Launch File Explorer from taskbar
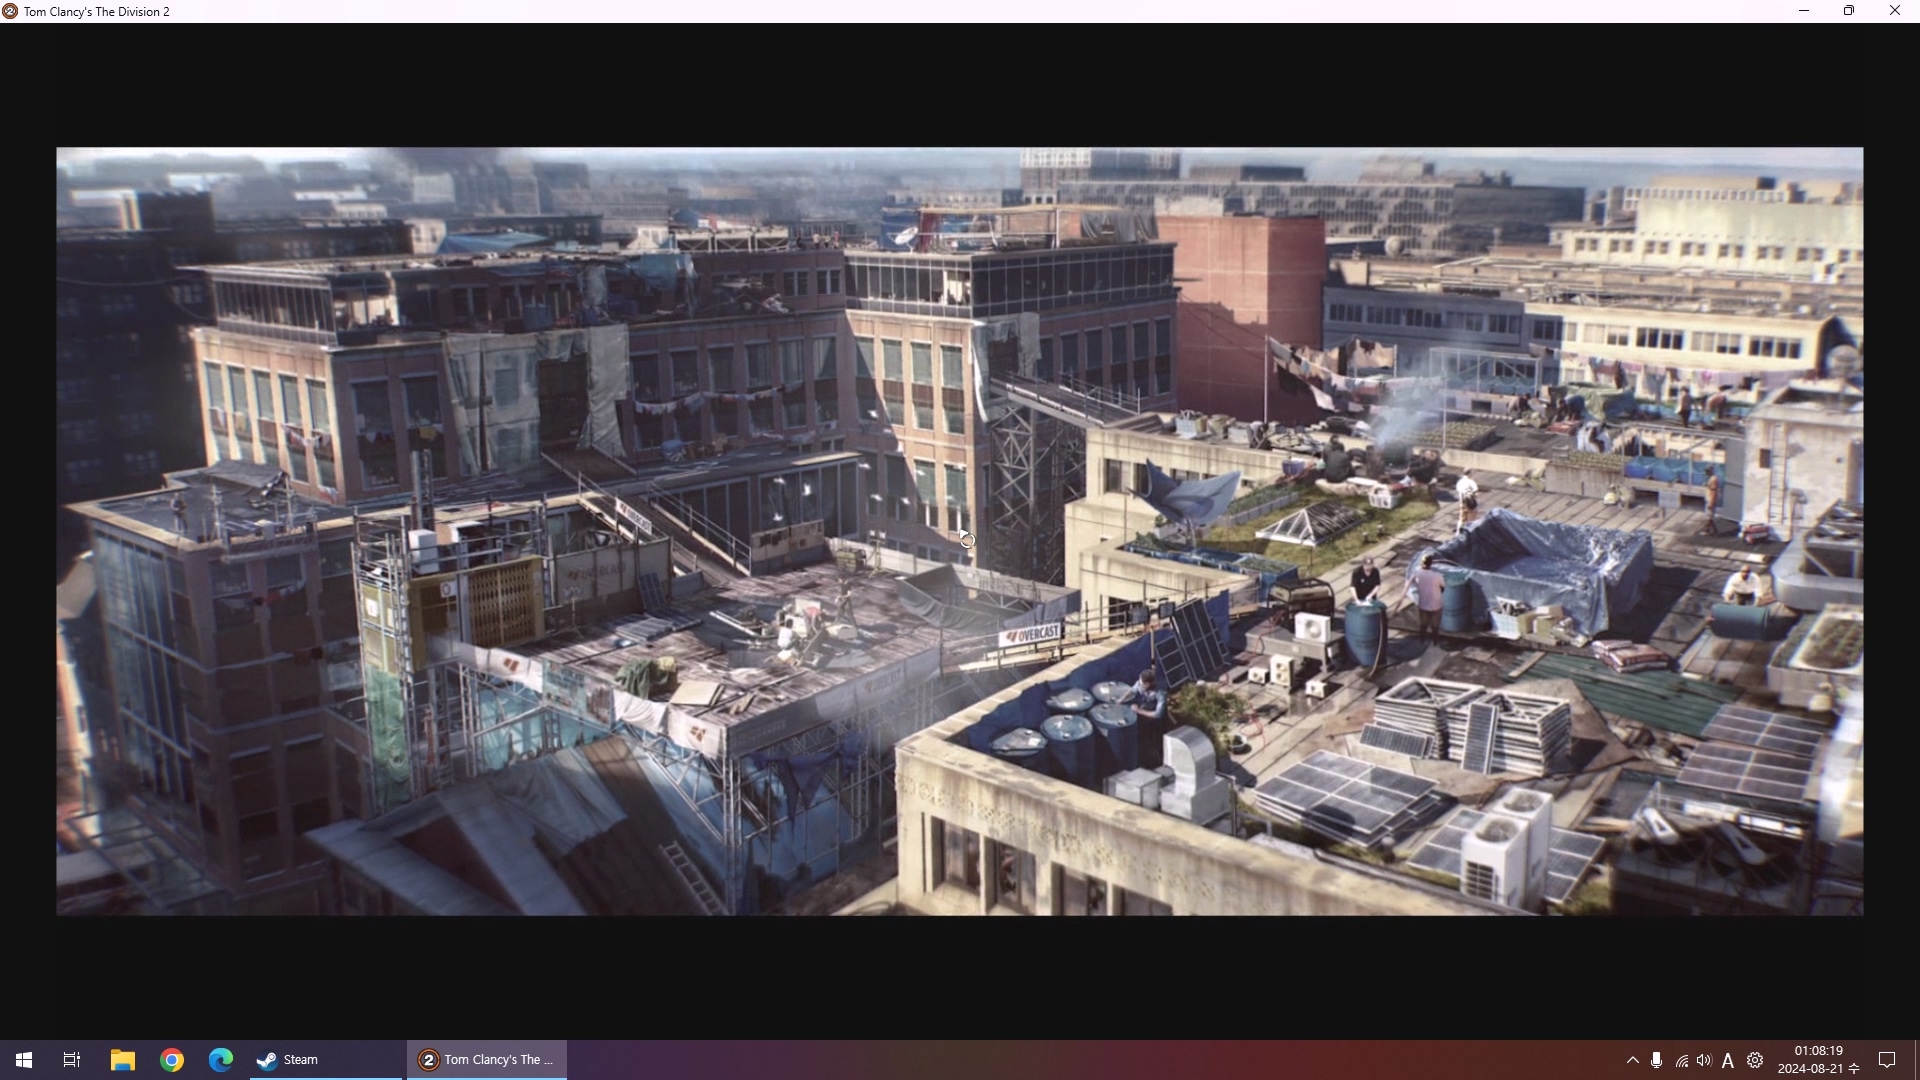 coord(122,1060)
